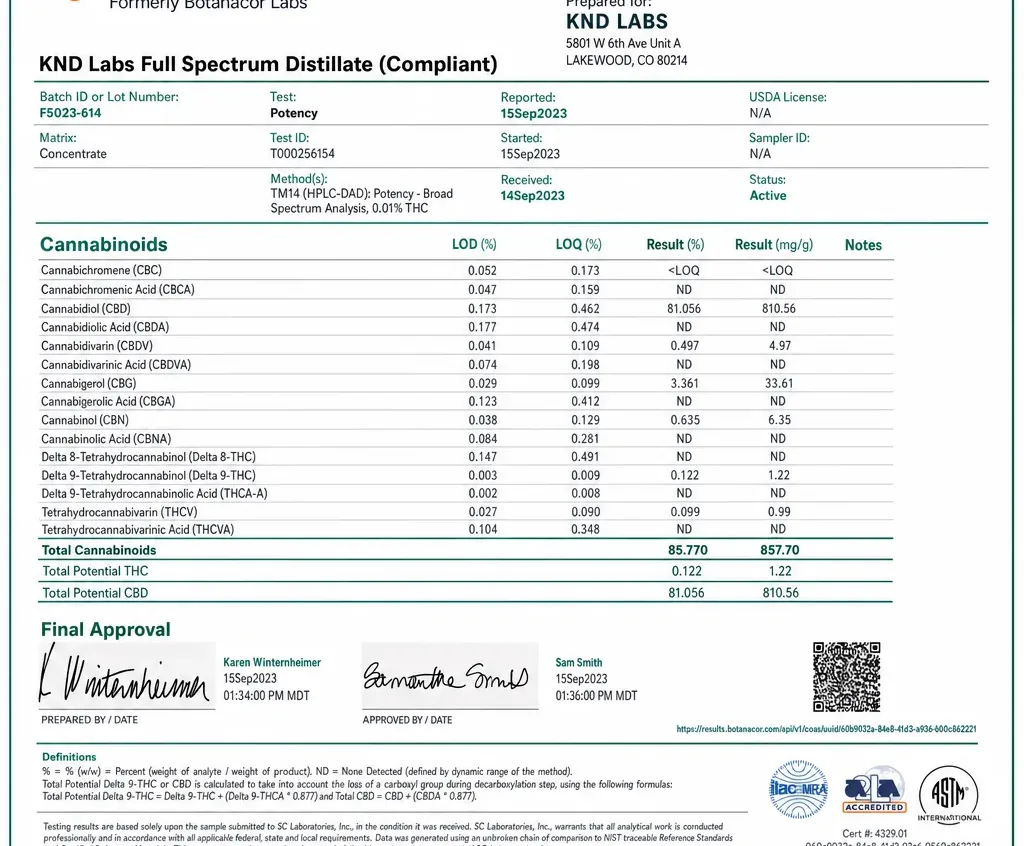Select the Cannabidiol (CBD) row label

[86, 308]
